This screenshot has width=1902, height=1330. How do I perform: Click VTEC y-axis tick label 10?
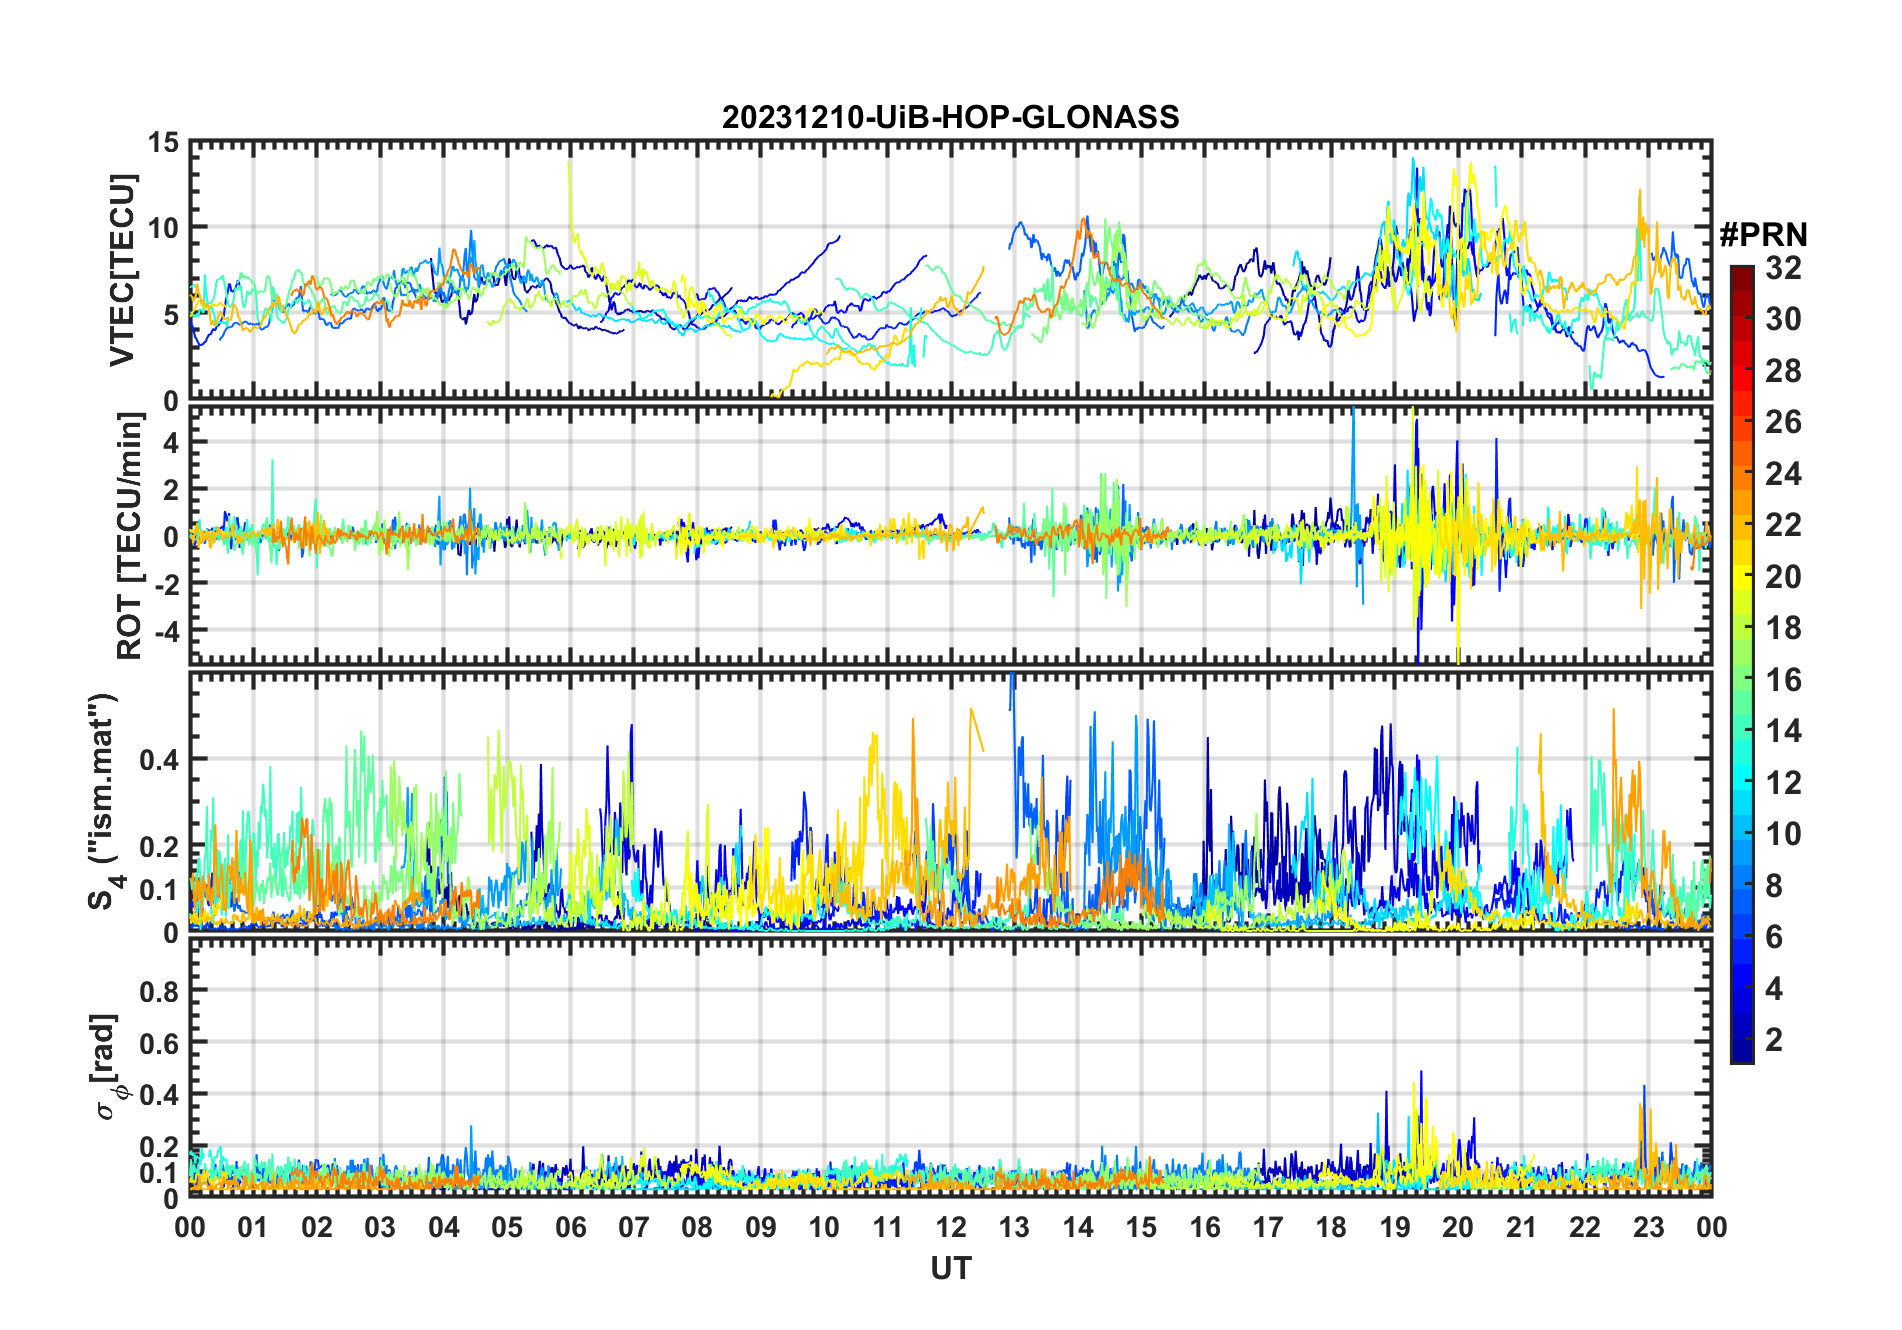(164, 229)
